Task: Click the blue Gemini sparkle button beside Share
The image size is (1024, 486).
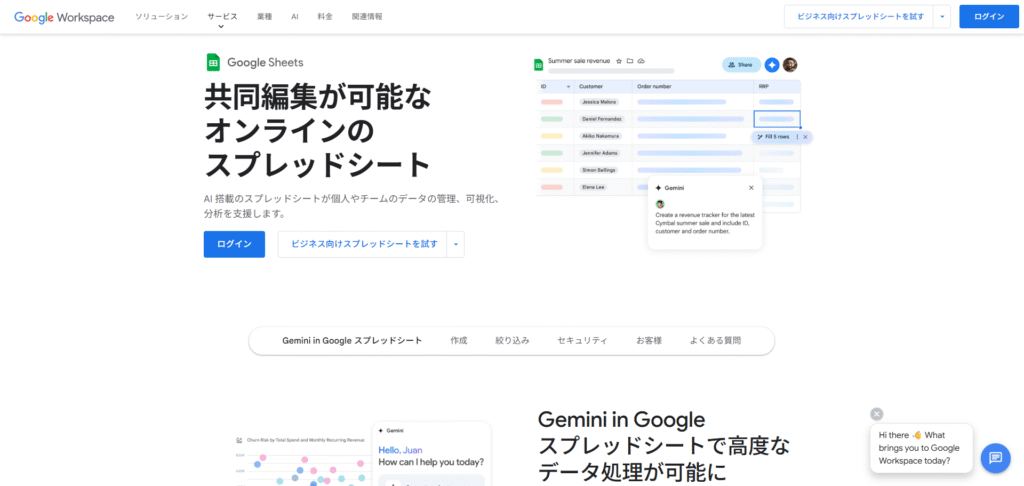Action: tap(772, 65)
